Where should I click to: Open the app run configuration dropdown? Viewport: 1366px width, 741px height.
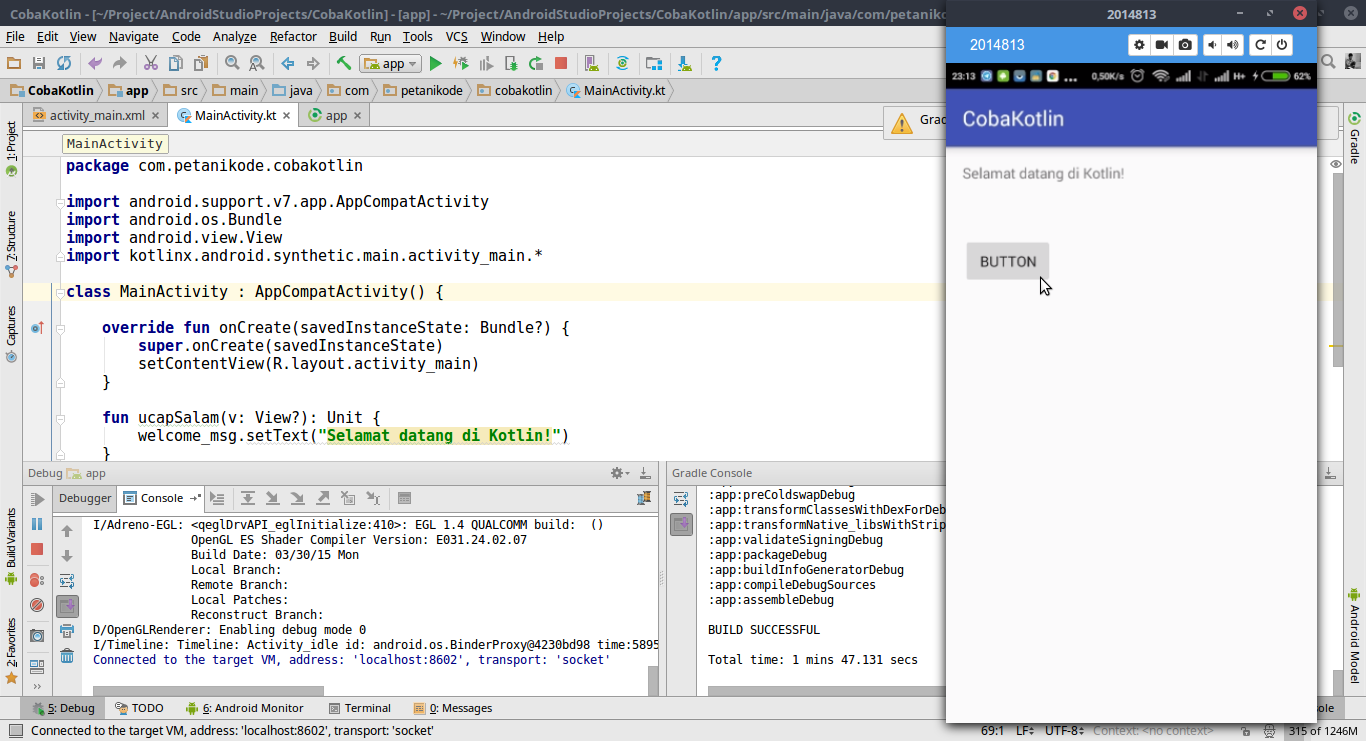click(390, 63)
